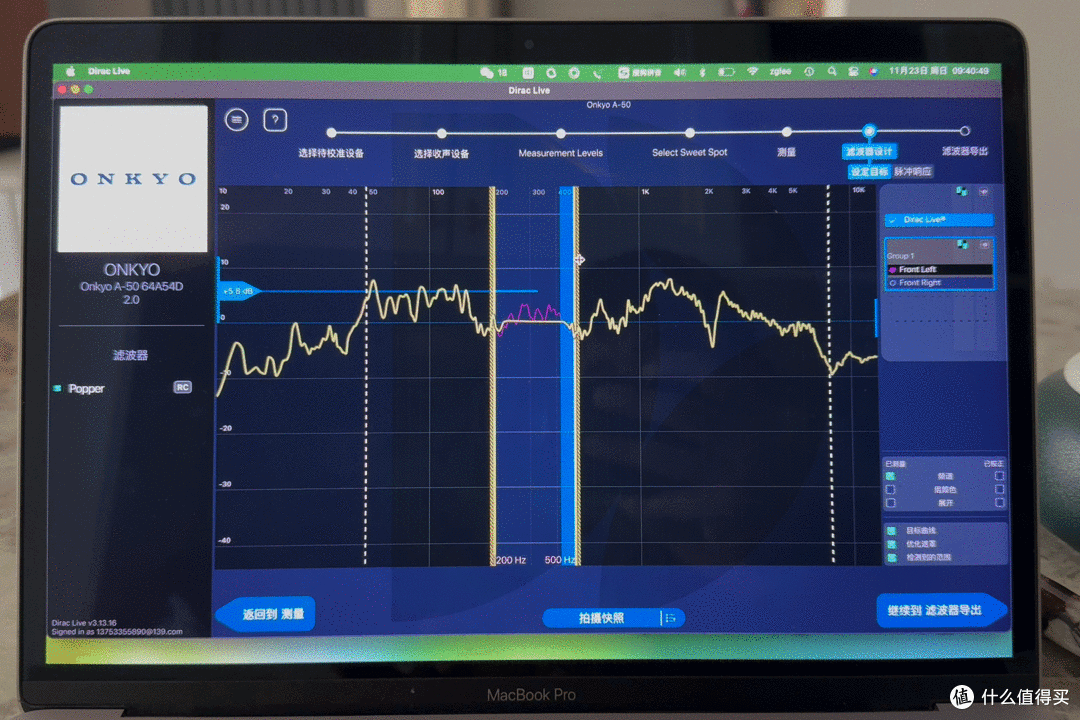The height and width of the screenshot is (720, 1080).
Task: Open the help question mark icon
Action: point(275,121)
